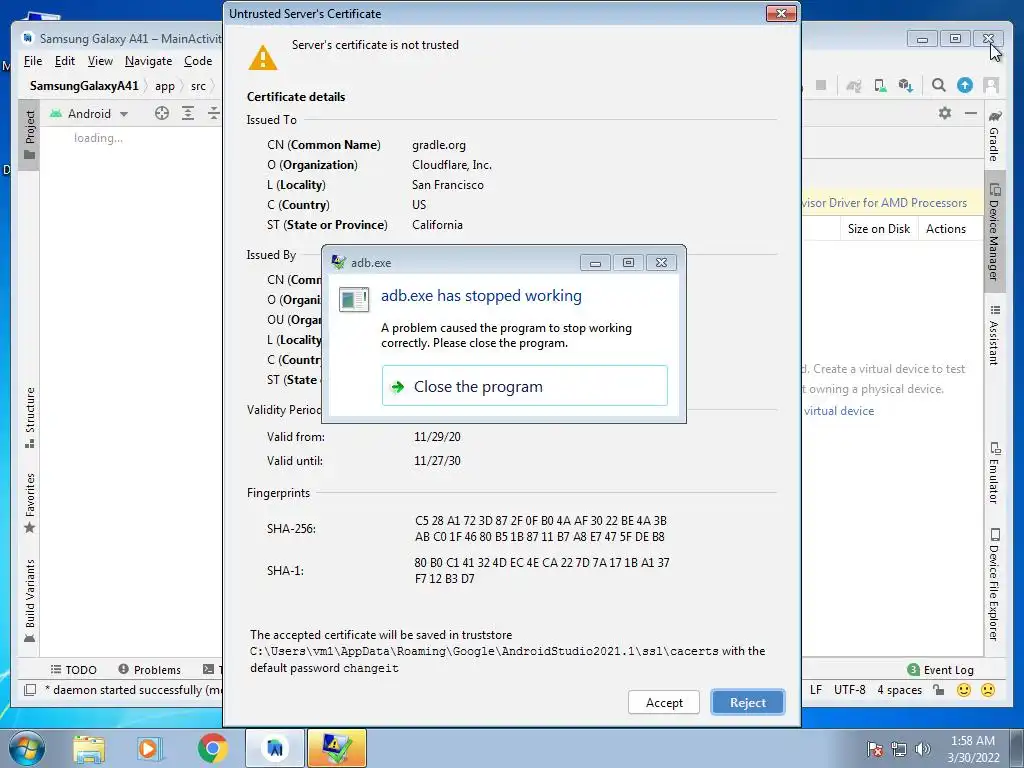1024x768 pixels.
Task: Open the Device File Explorer side tab
Action: tap(994, 584)
